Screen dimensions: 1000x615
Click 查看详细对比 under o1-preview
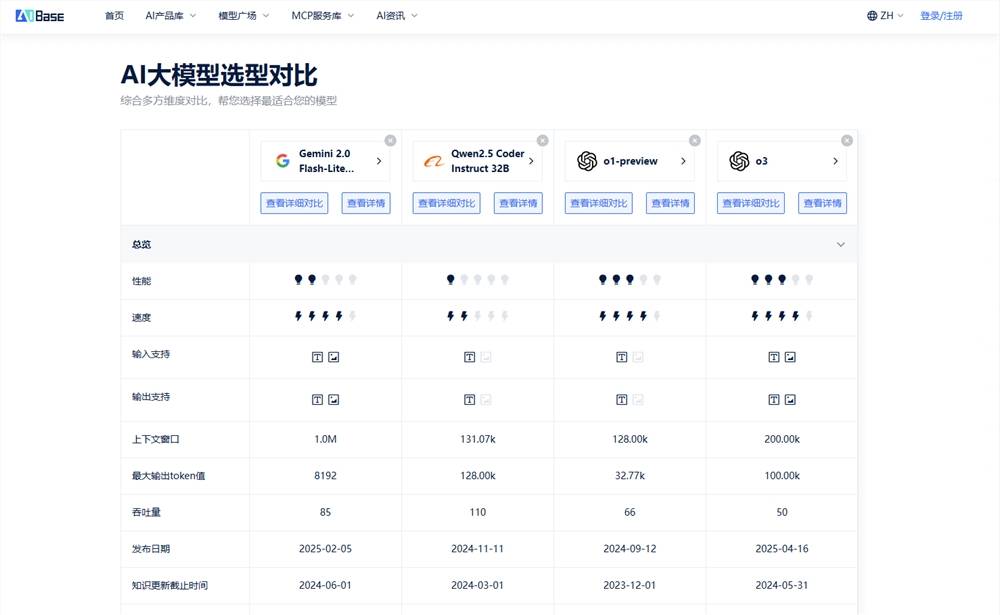pos(599,203)
